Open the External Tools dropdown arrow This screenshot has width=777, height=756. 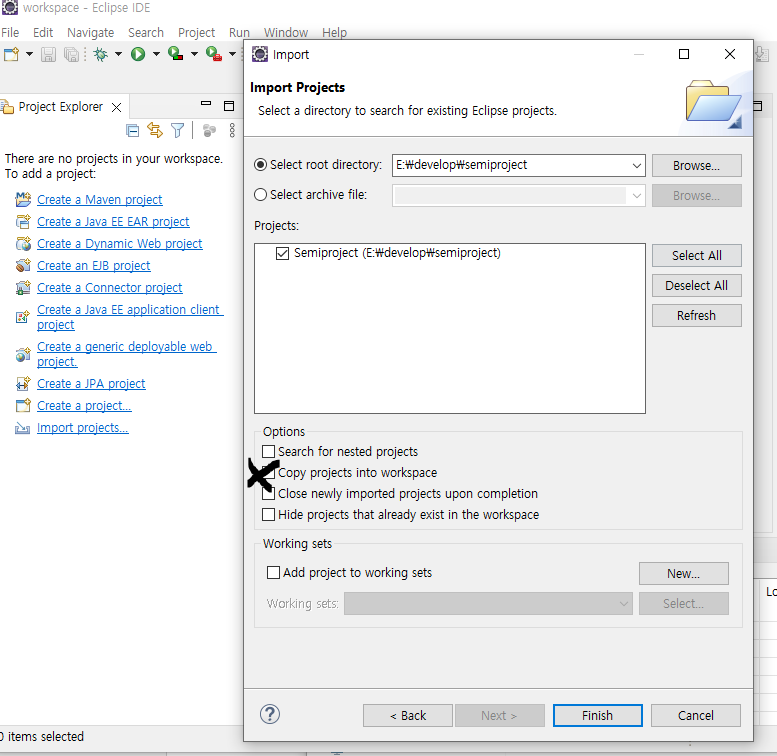coord(232,54)
